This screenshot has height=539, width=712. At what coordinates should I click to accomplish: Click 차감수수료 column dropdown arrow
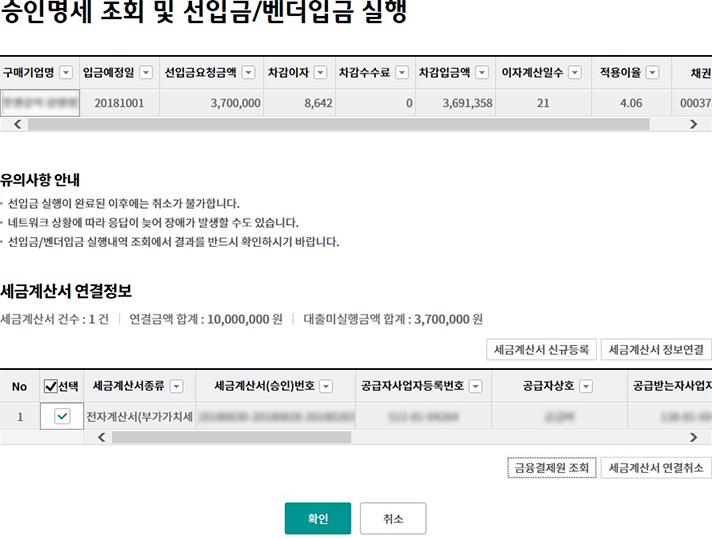401,73
